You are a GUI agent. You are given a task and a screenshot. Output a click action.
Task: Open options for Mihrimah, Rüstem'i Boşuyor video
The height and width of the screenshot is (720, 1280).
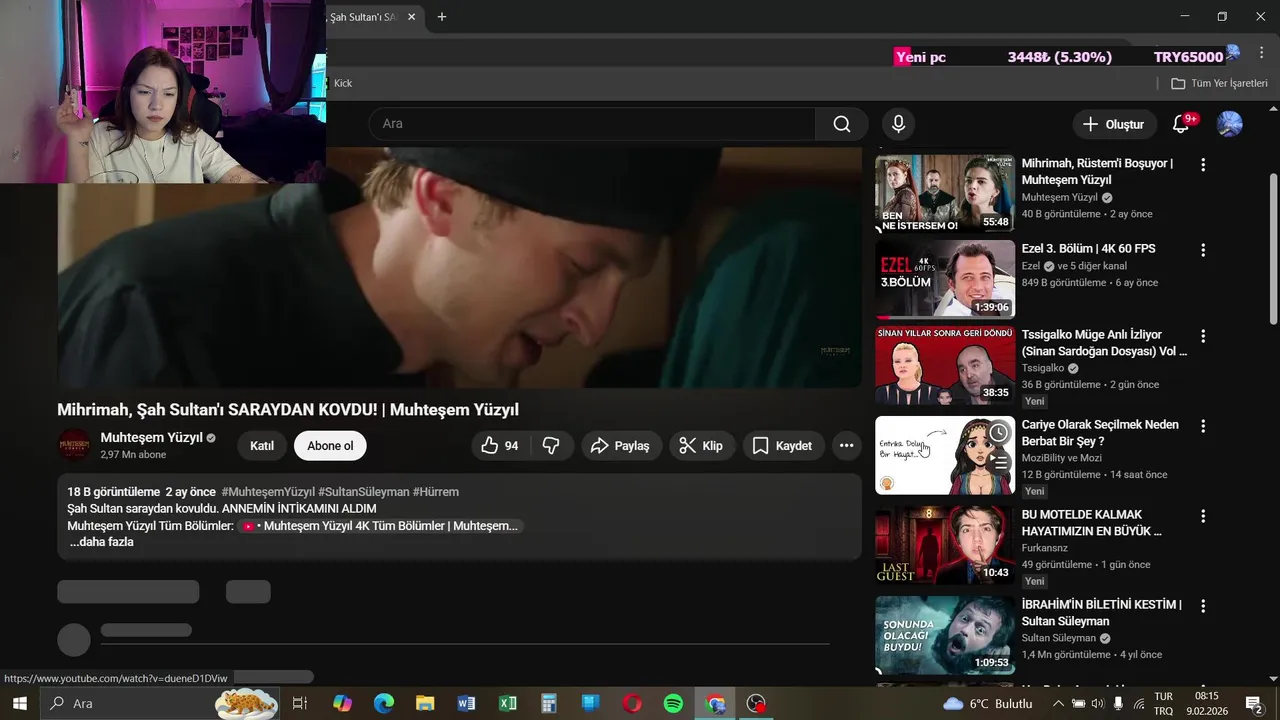tap(1203, 164)
